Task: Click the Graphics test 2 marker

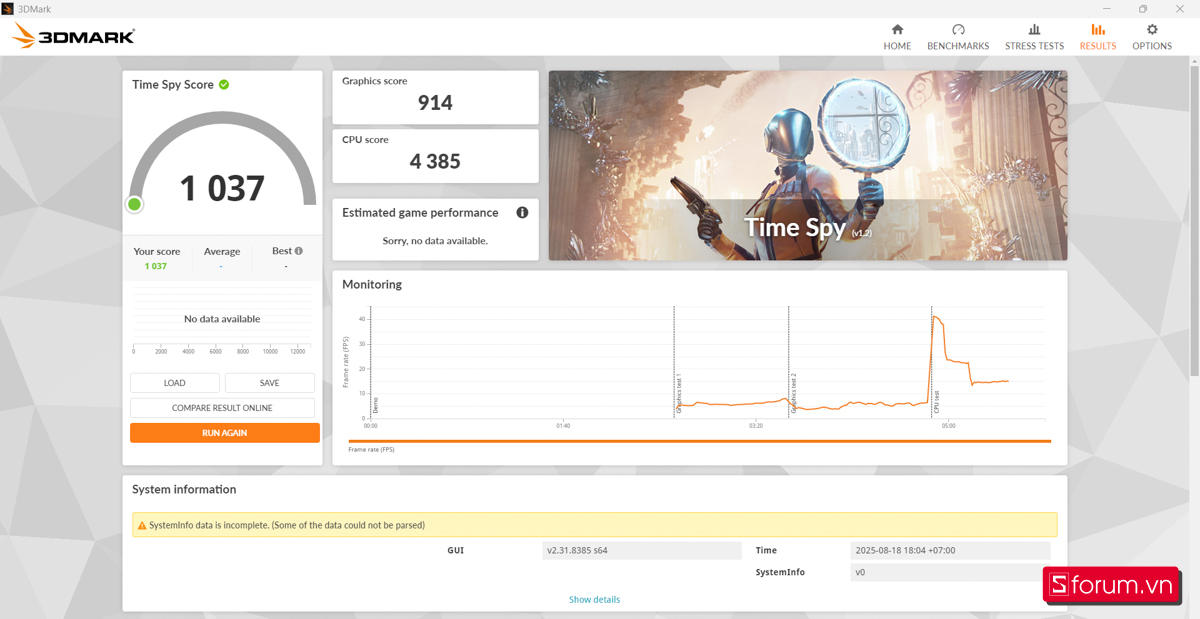Action: [x=794, y=393]
